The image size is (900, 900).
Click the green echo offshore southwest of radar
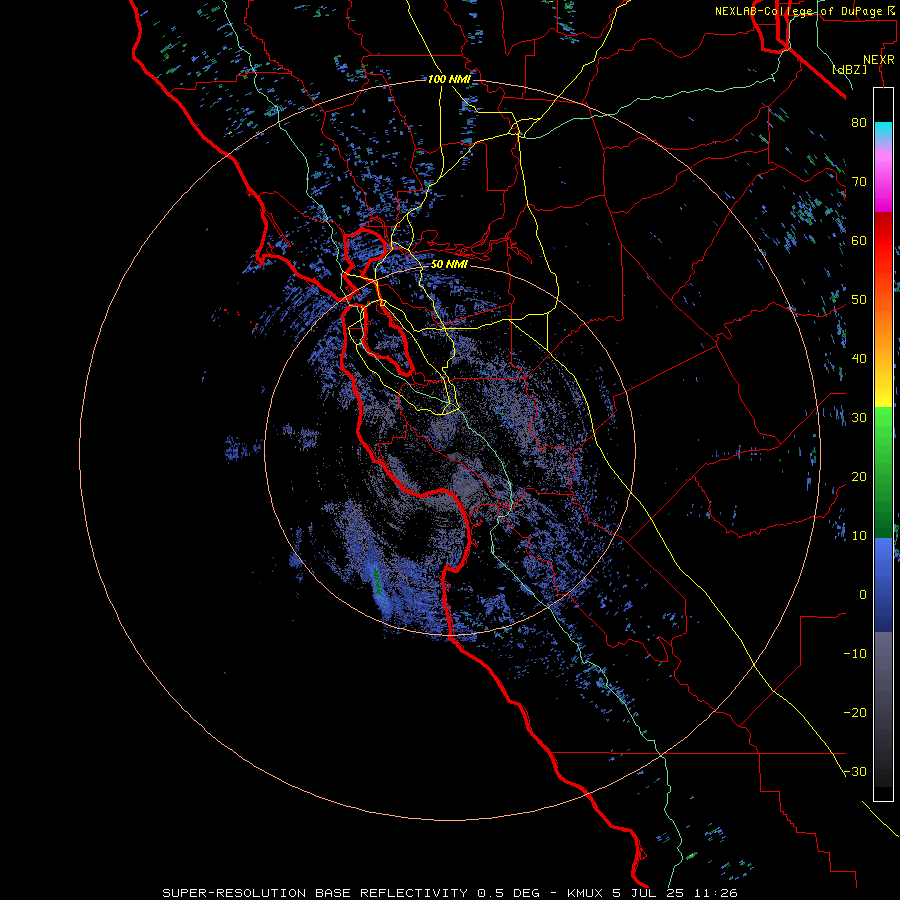(377, 580)
